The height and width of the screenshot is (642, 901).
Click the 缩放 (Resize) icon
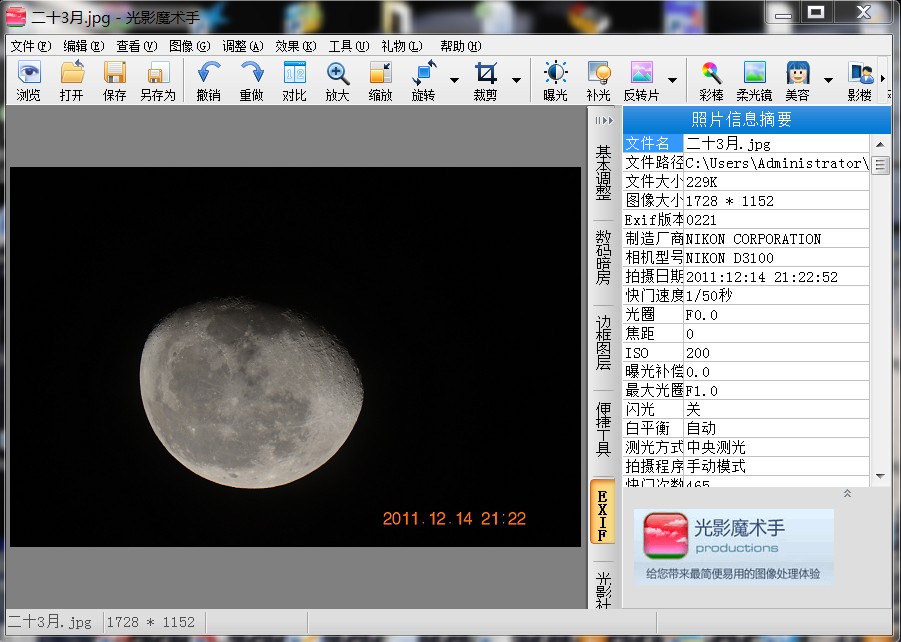click(x=380, y=73)
